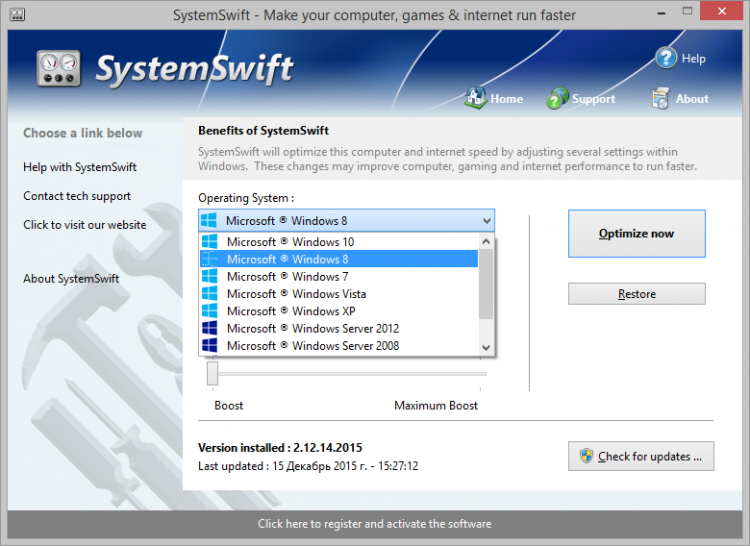Click the SystemSwift gauge logo icon
This screenshot has width=750, height=546.
(58, 69)
